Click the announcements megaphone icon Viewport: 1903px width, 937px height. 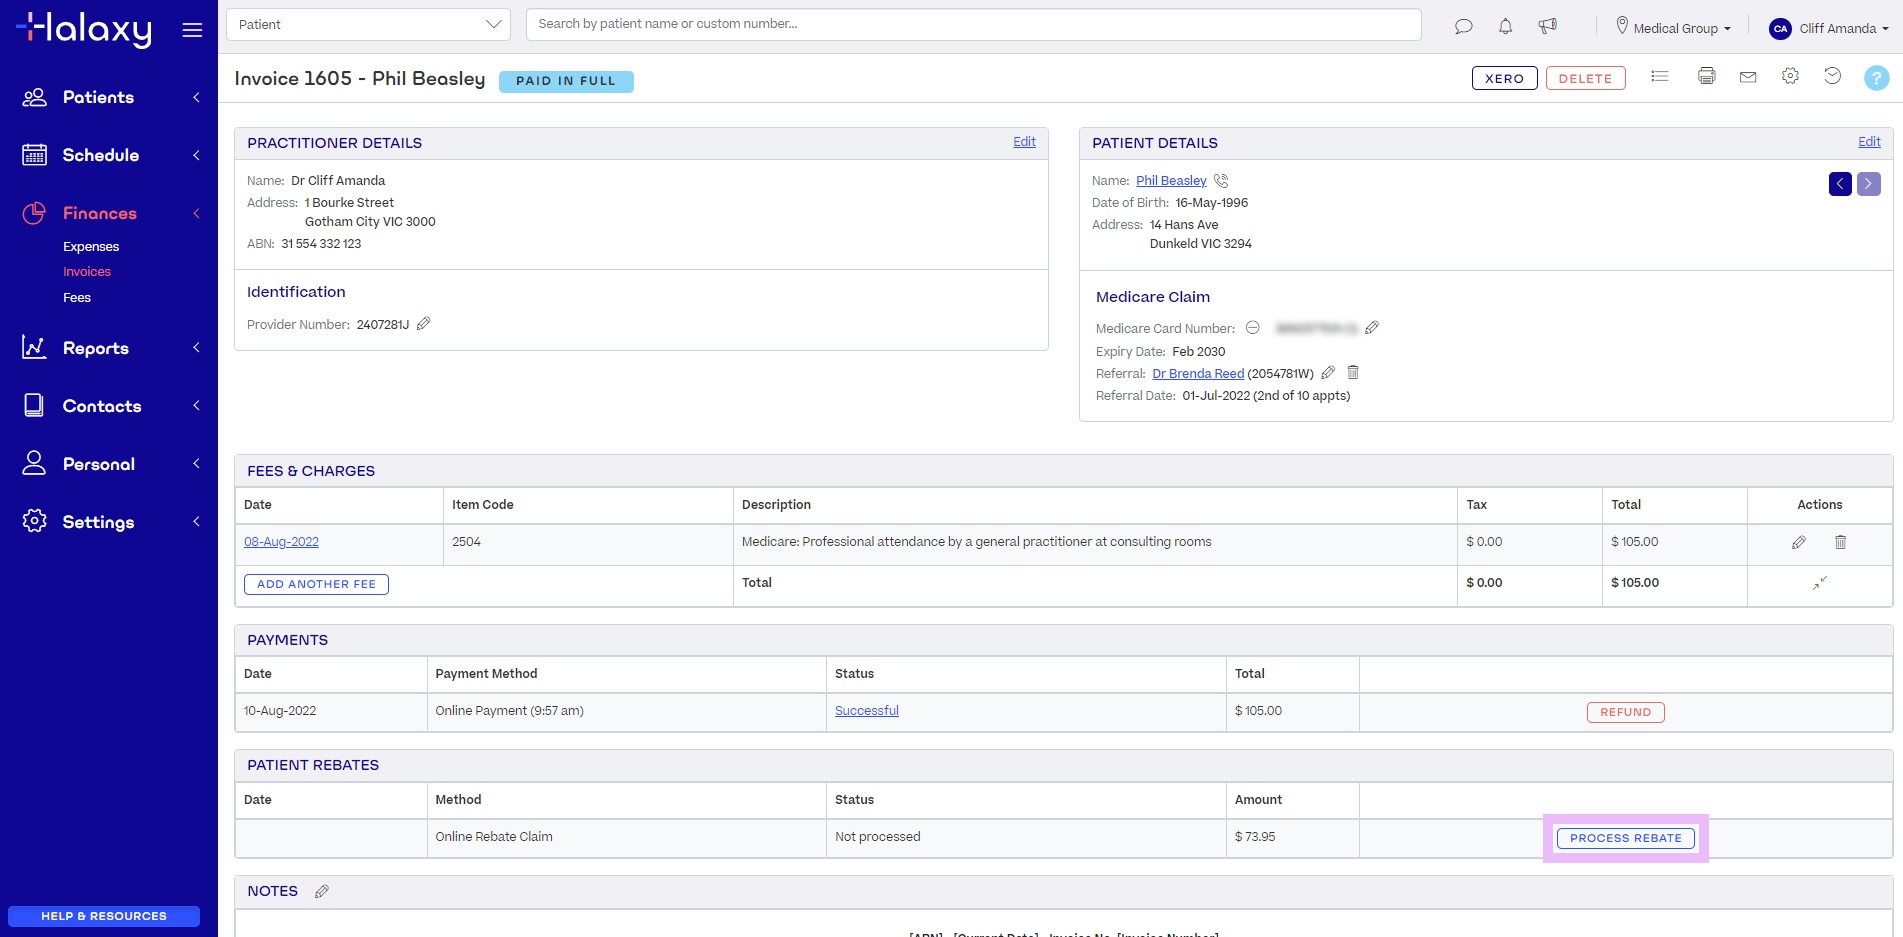[x=1548, y=27]
